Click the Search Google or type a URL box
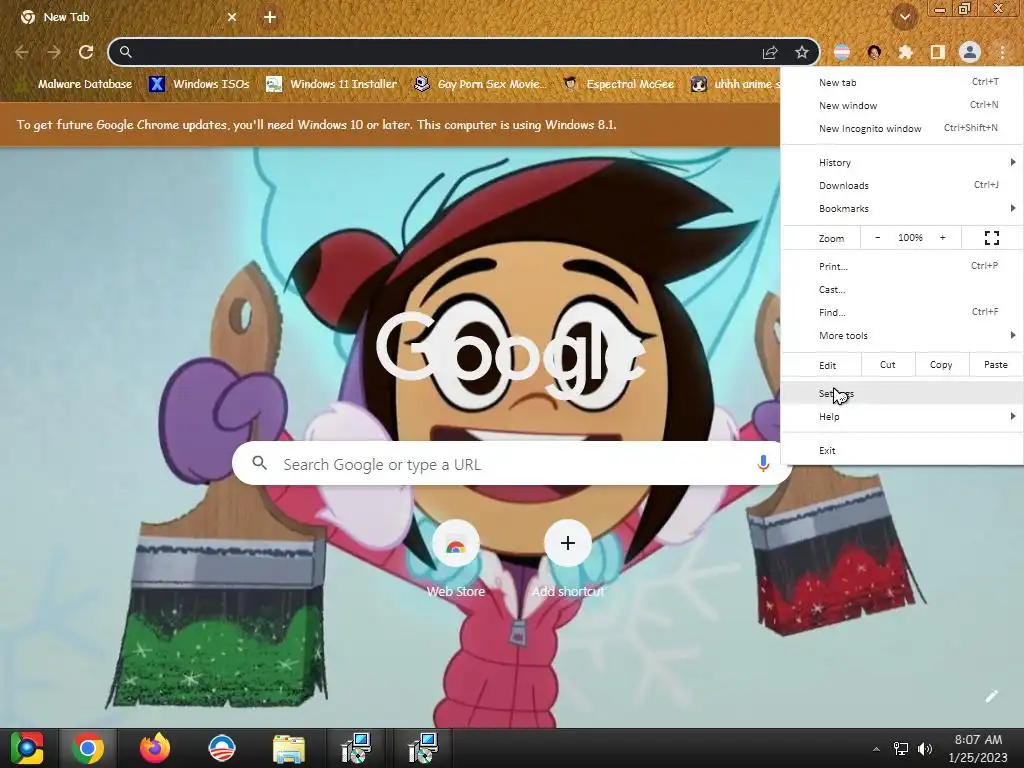The width and height of the screenshot is (1024, 768). click(x=512, y=464)
